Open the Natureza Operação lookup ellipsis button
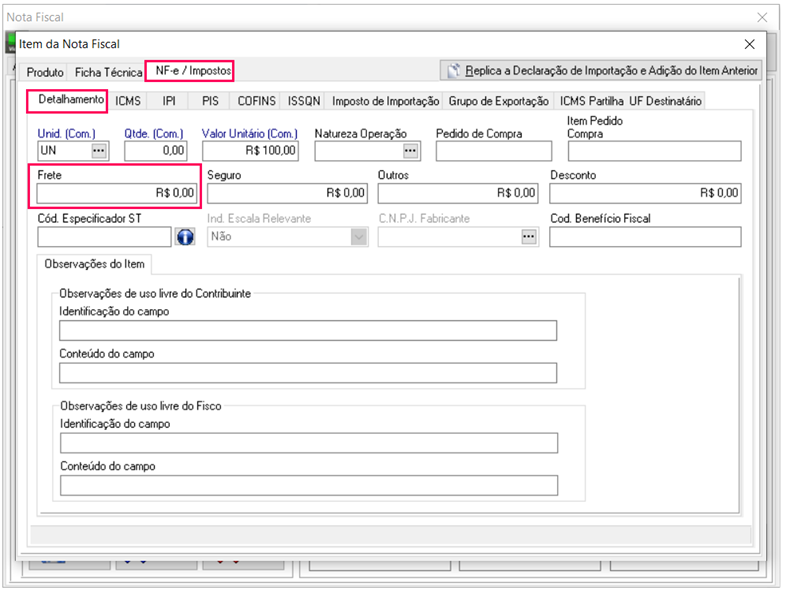Image resolution: width=786 pixels, height=594 pixels. pos(411,150)
